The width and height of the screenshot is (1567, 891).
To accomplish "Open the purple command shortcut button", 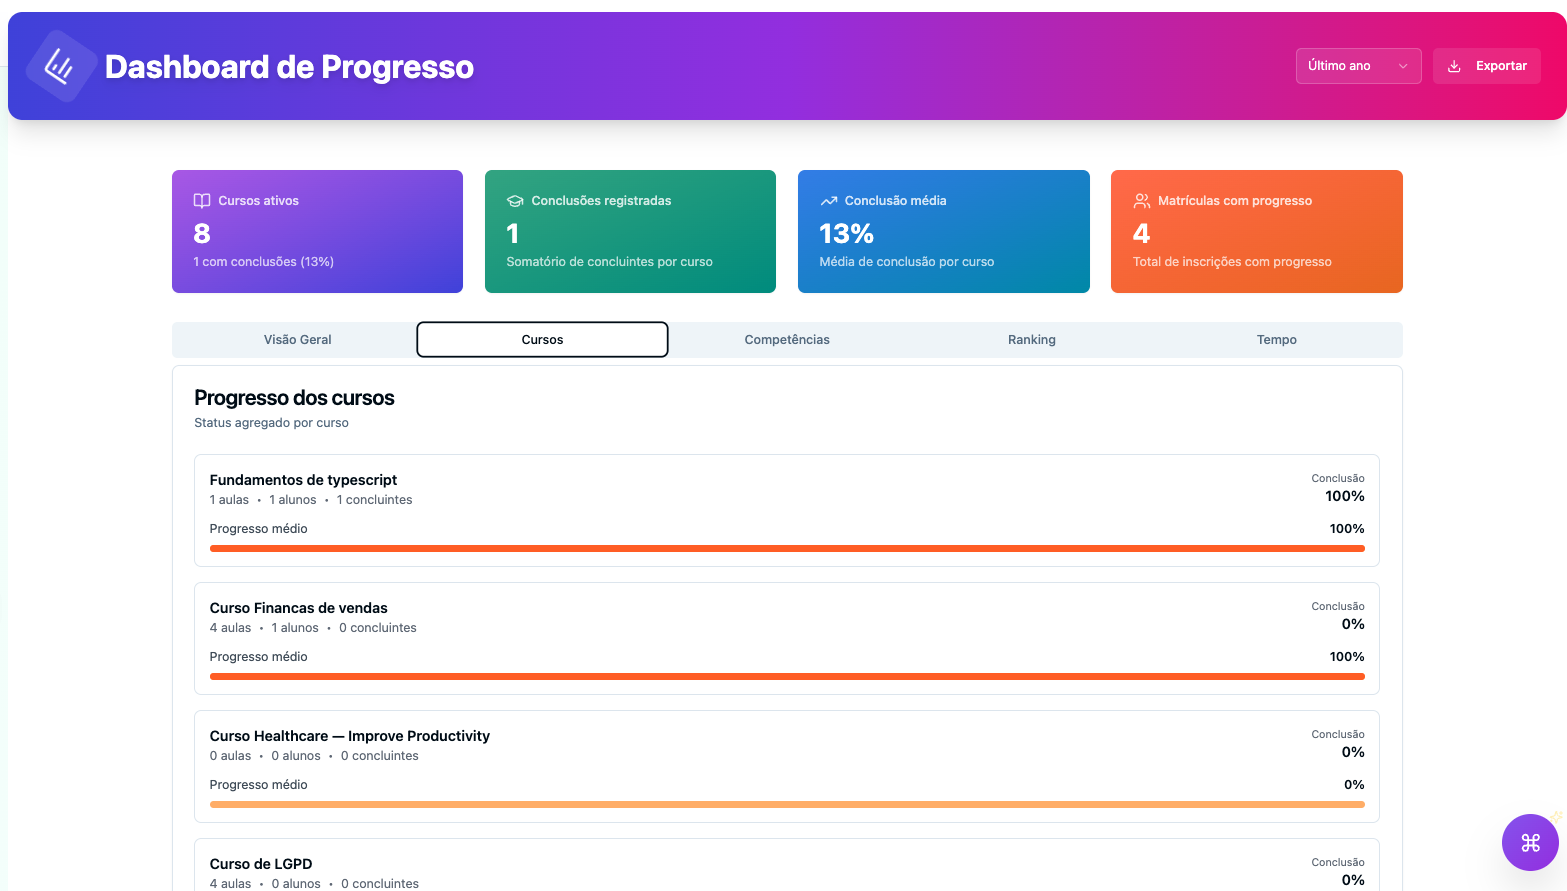I will pos(1529,842).
